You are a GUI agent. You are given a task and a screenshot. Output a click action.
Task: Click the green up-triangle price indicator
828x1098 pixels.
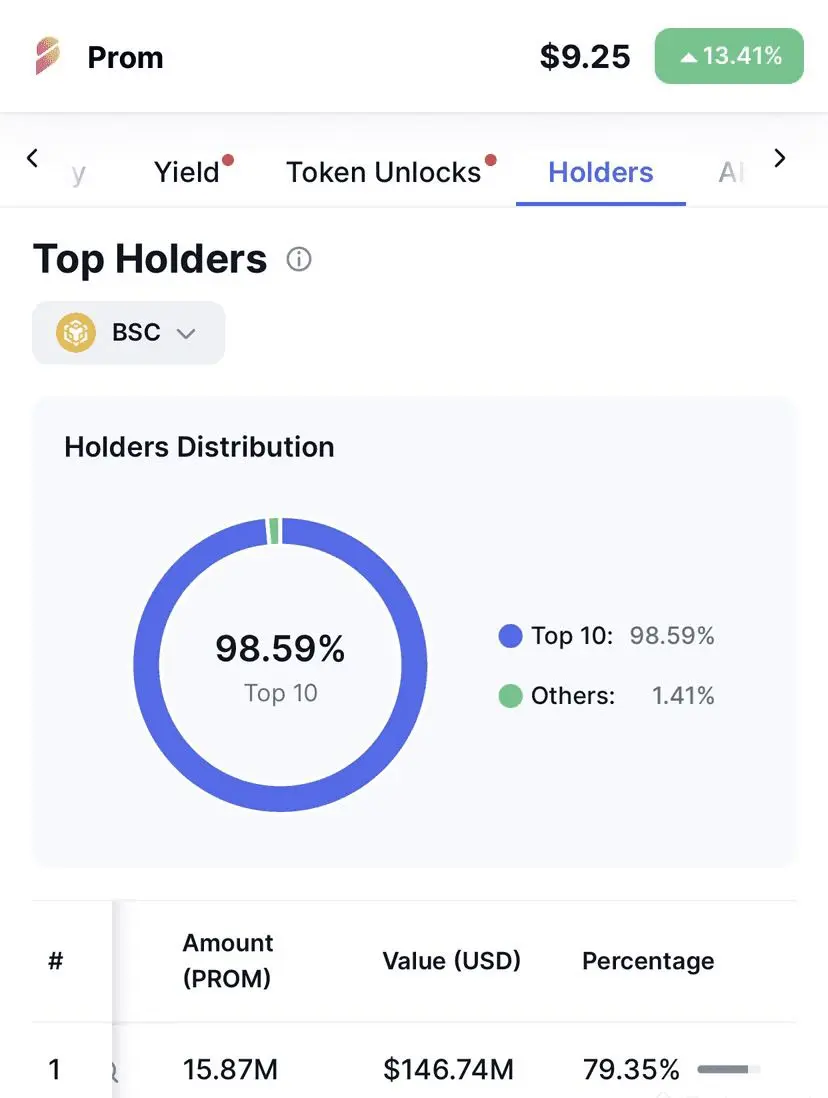688,57
